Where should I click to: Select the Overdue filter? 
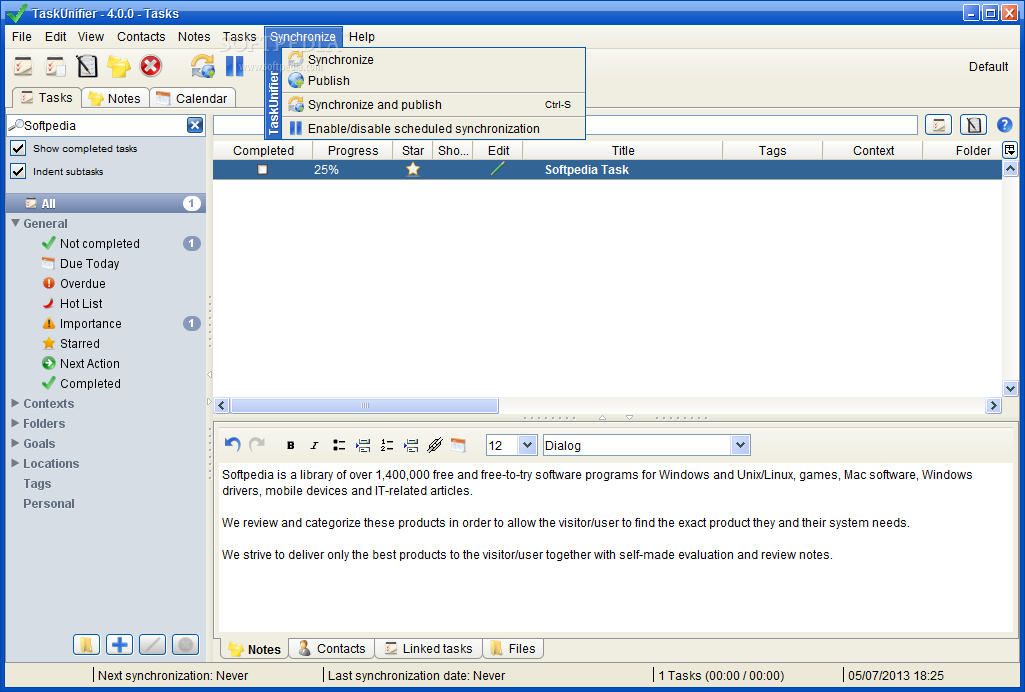point(82,284)
